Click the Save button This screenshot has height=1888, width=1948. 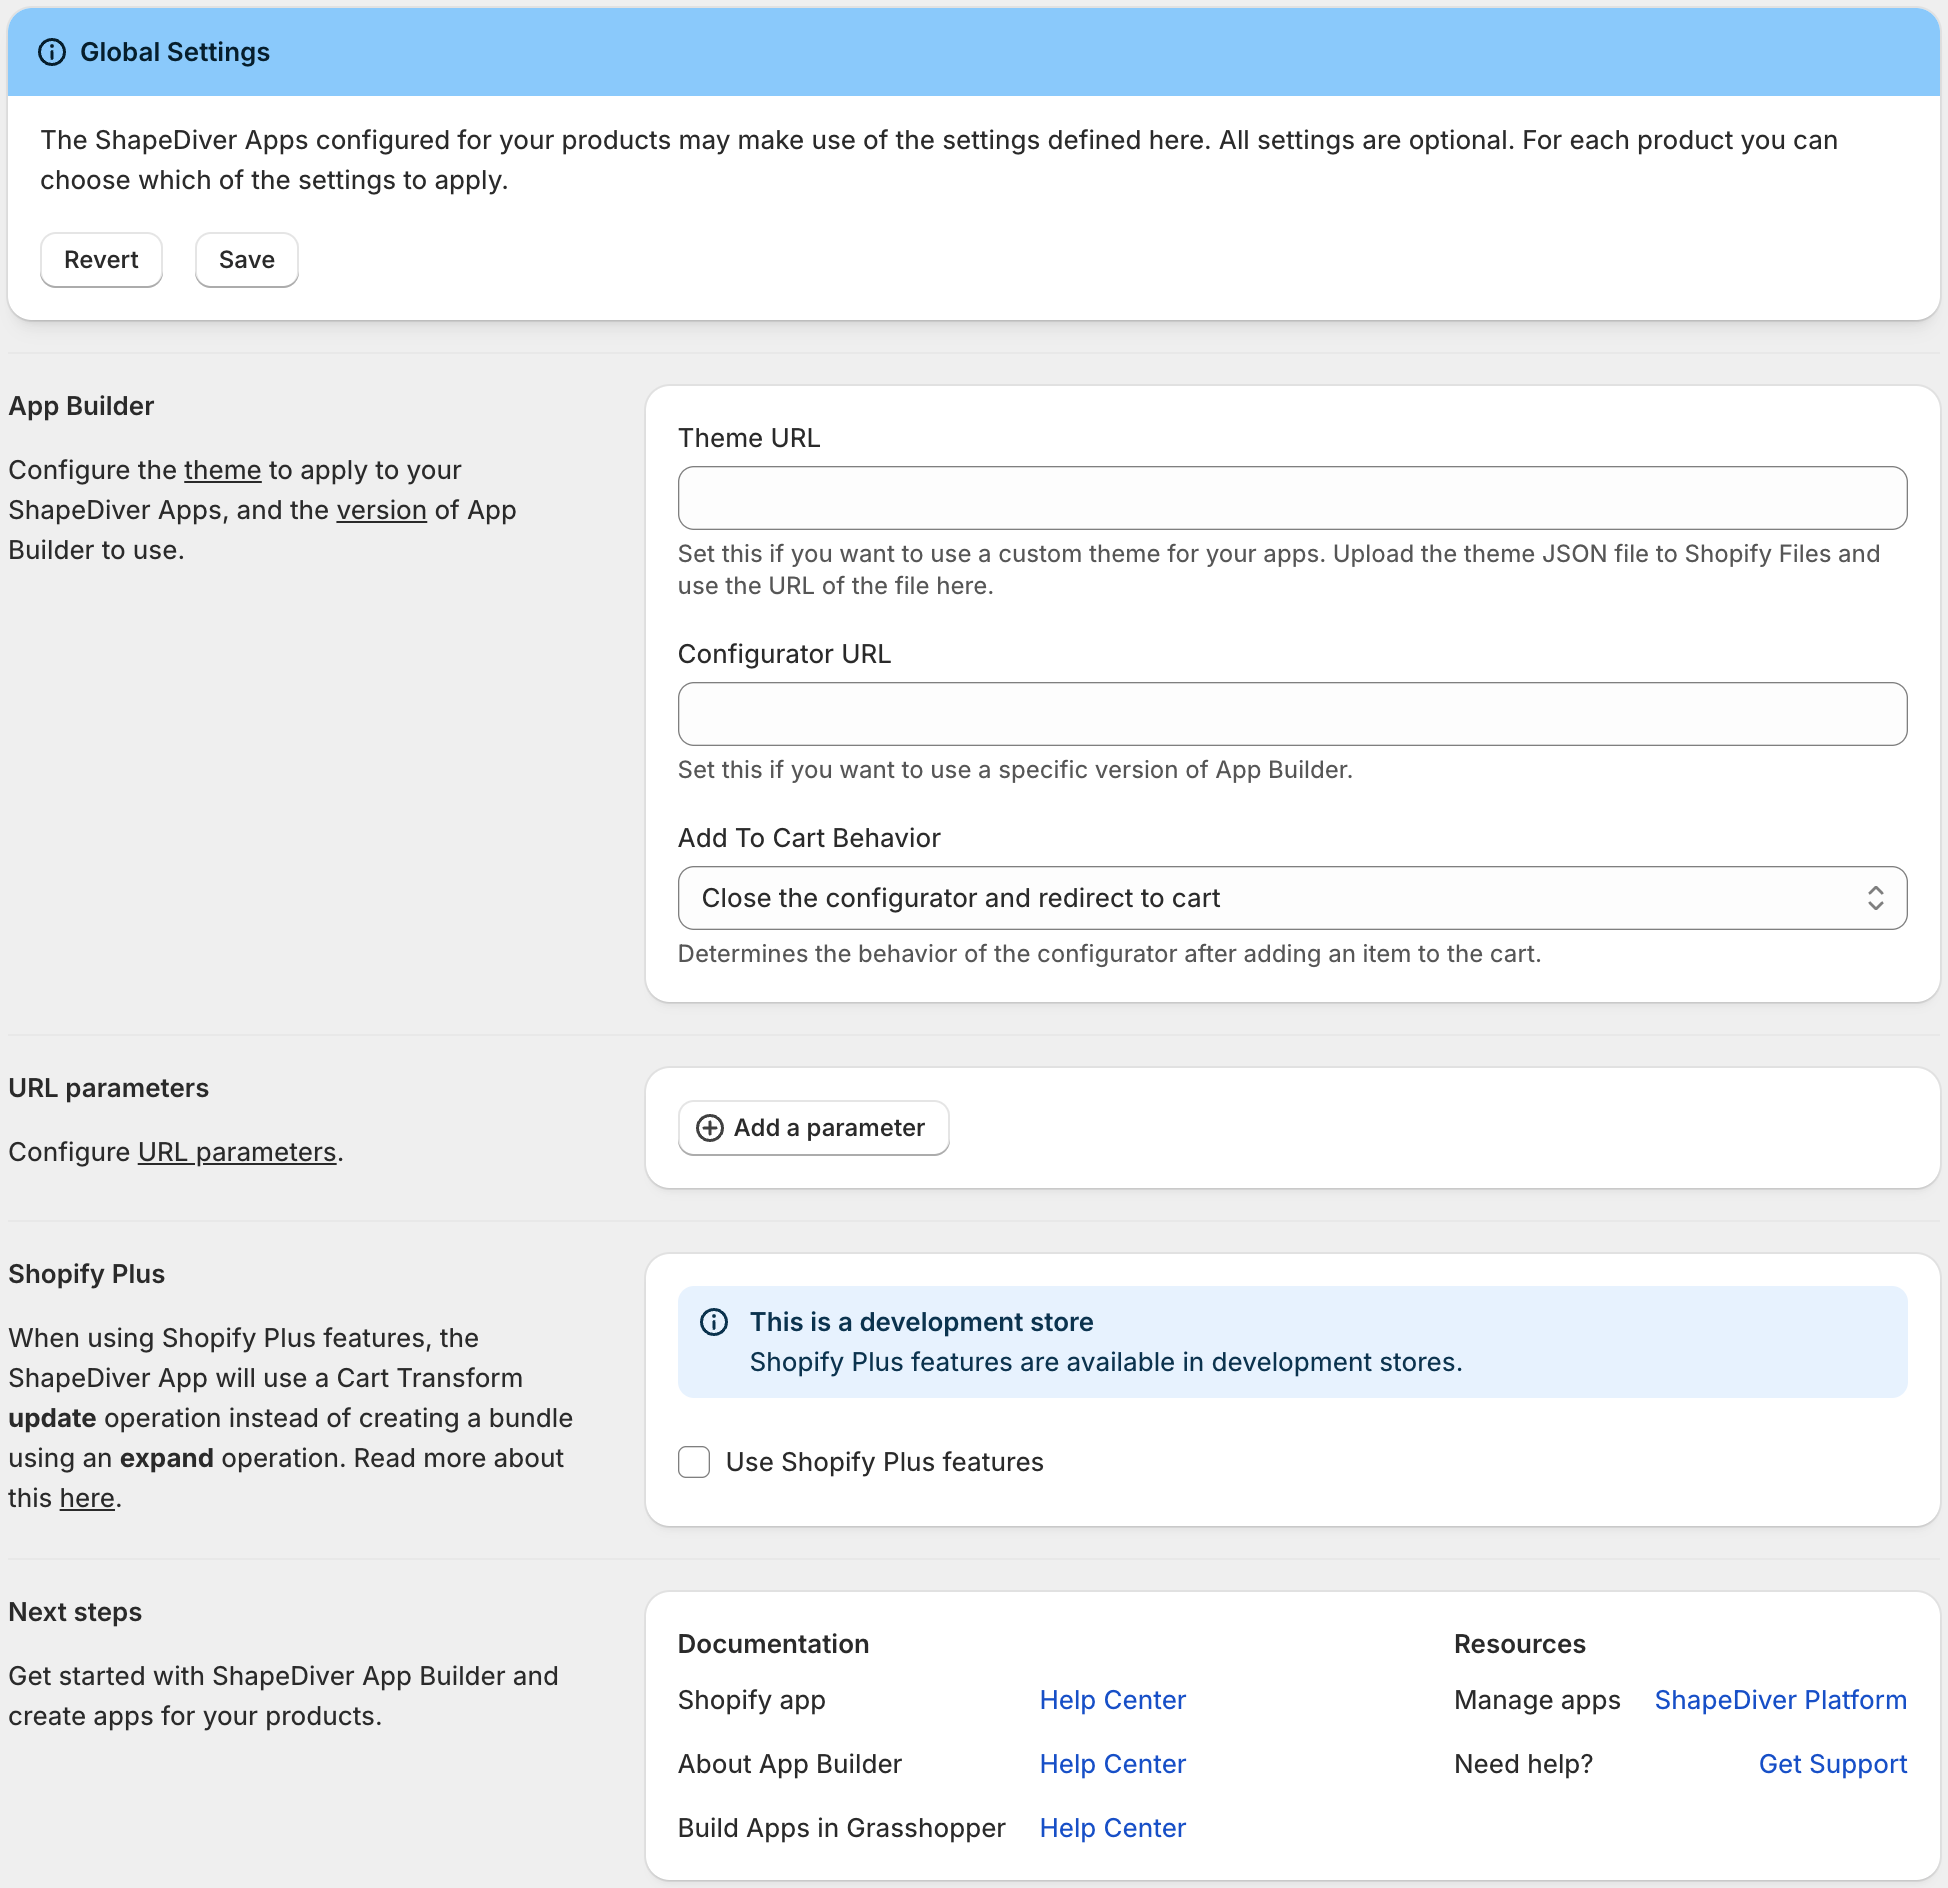click(x=247, y=260)
